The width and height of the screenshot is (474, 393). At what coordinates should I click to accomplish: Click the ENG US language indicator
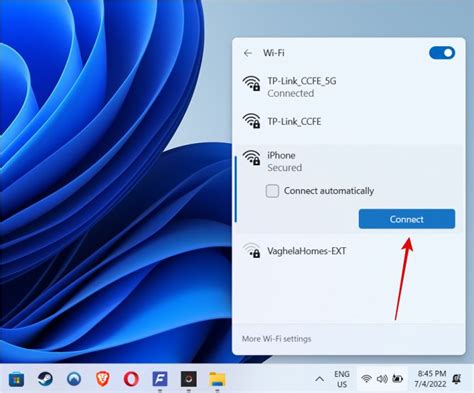tap(342, 379)
